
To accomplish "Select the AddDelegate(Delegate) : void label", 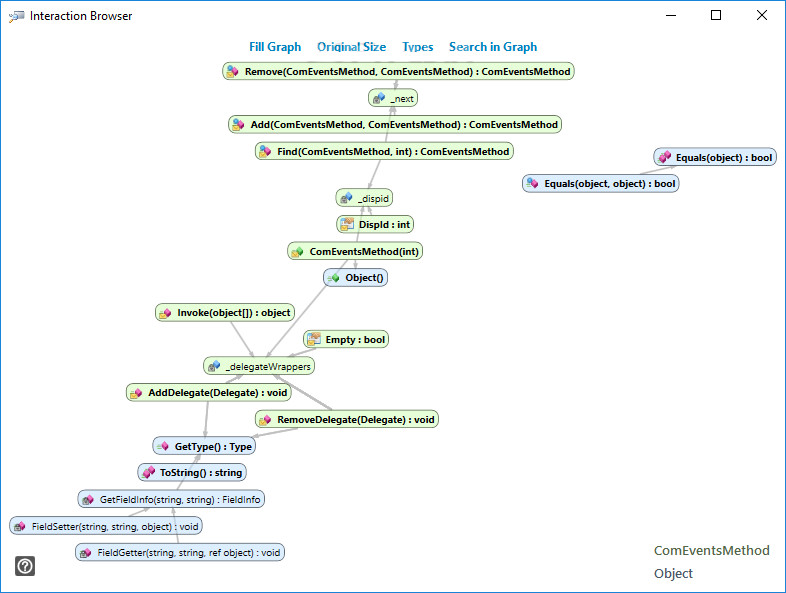I will click(x=218, y=393).
